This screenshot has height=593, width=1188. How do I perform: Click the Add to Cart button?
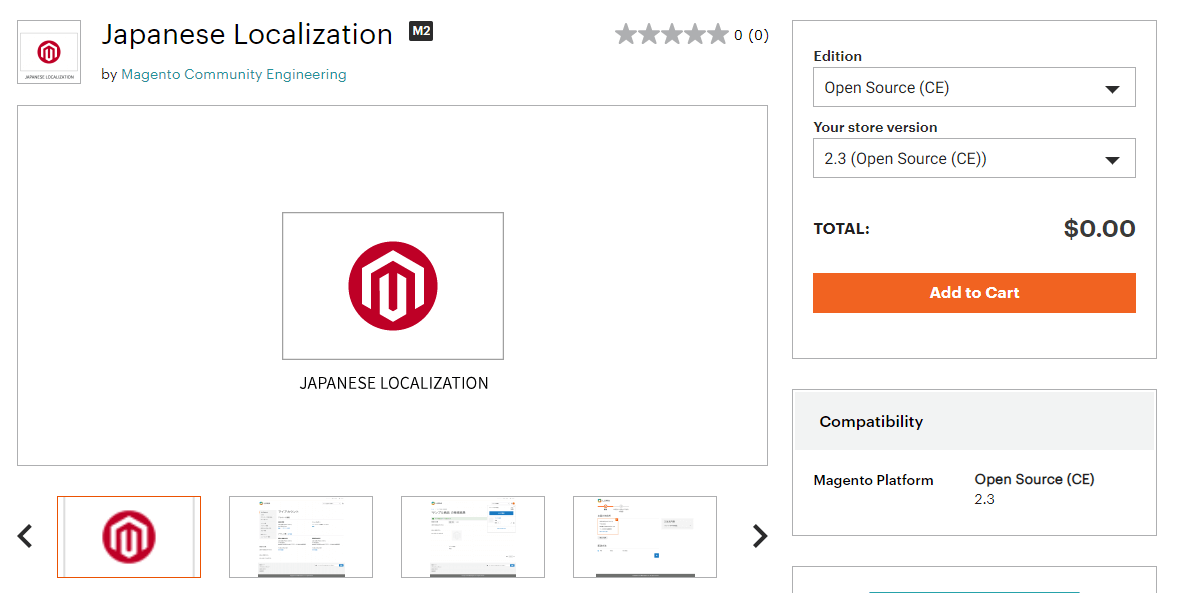973,292
